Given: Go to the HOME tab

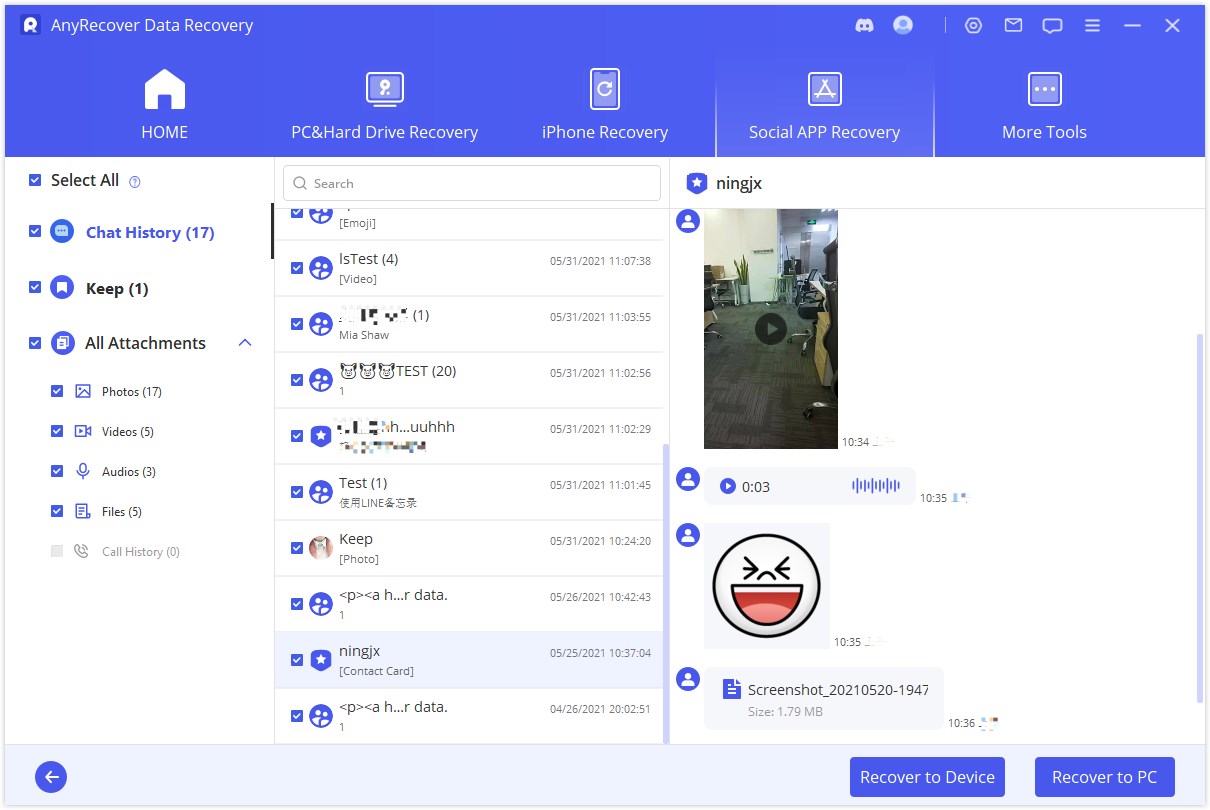Looking at the screenshot, I should [x=164, y=89].
